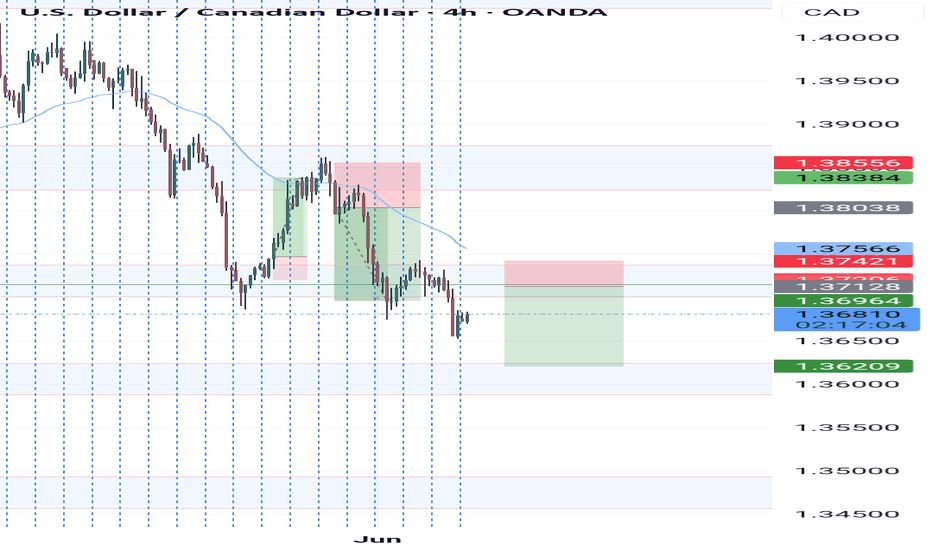Click the 1.39500 price axis value

pyautogui.click(x=847, y=81)
